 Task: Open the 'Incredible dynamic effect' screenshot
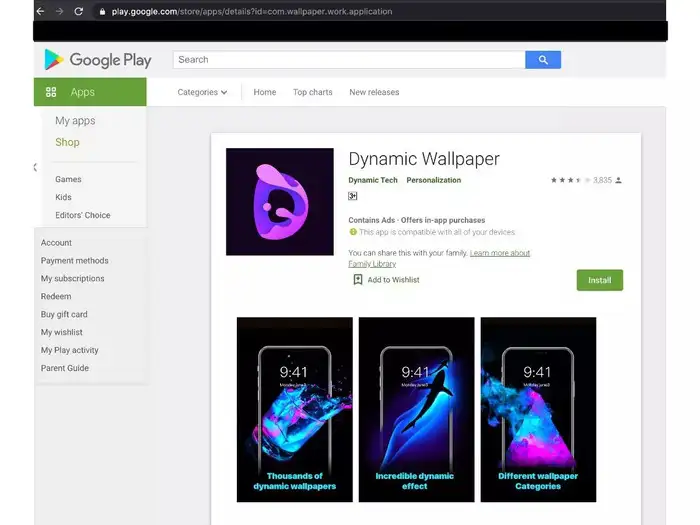[x=415, y=409]
